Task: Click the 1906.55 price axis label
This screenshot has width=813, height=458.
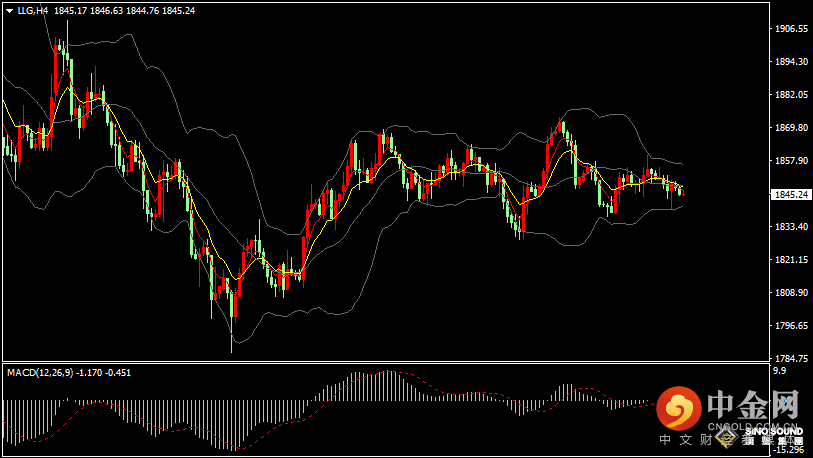Action: click(791, 29)
